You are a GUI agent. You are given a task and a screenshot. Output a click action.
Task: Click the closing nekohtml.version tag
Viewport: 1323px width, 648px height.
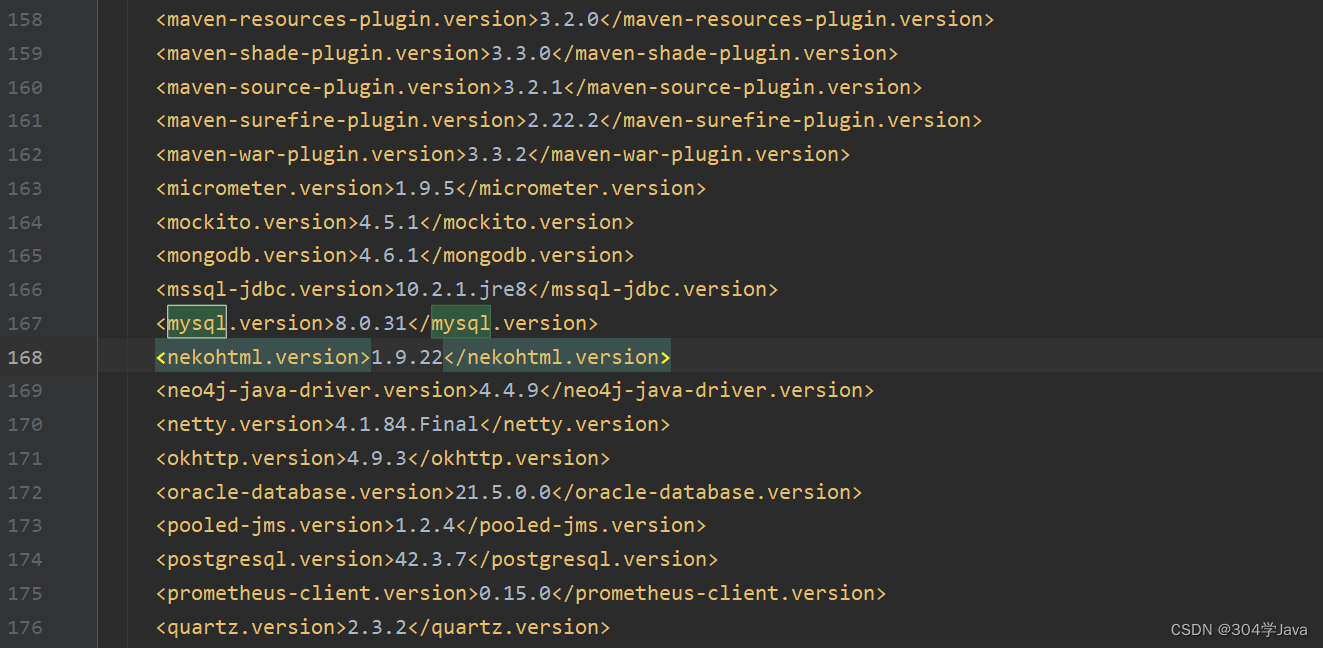[557, 357]
